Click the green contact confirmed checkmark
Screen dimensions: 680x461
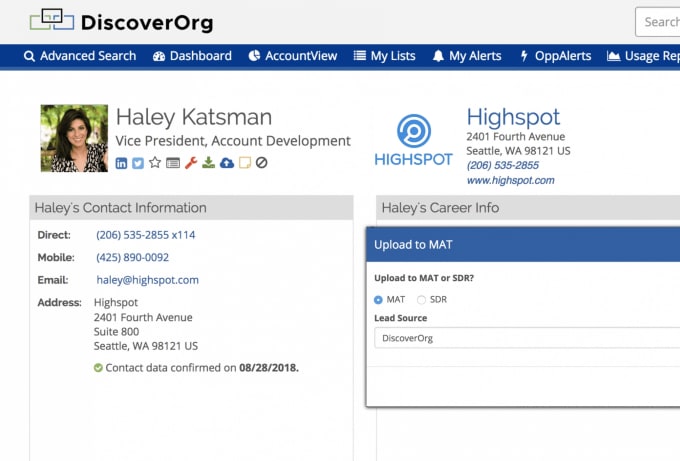98,368
